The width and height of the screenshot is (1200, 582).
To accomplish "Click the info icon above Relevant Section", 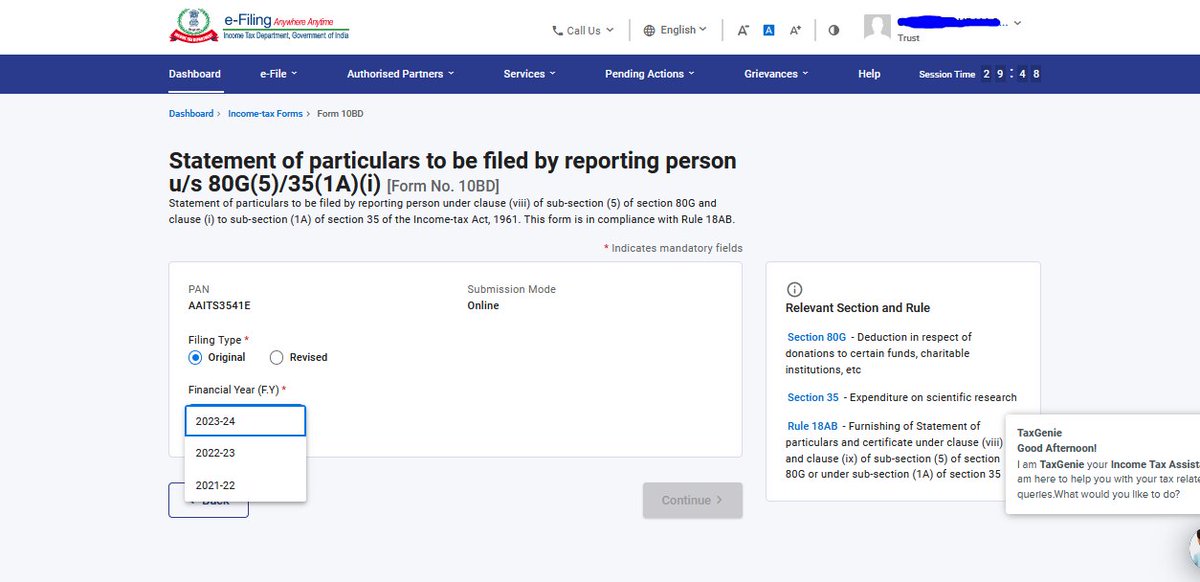I will click(x=795, y=289).
